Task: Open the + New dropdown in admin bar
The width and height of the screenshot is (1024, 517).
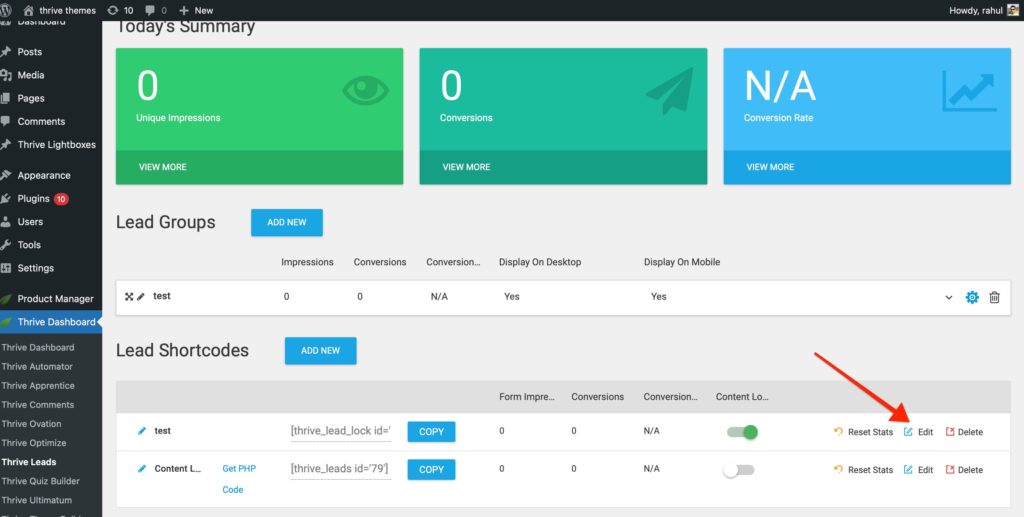Action: click(x=196, y=10)
